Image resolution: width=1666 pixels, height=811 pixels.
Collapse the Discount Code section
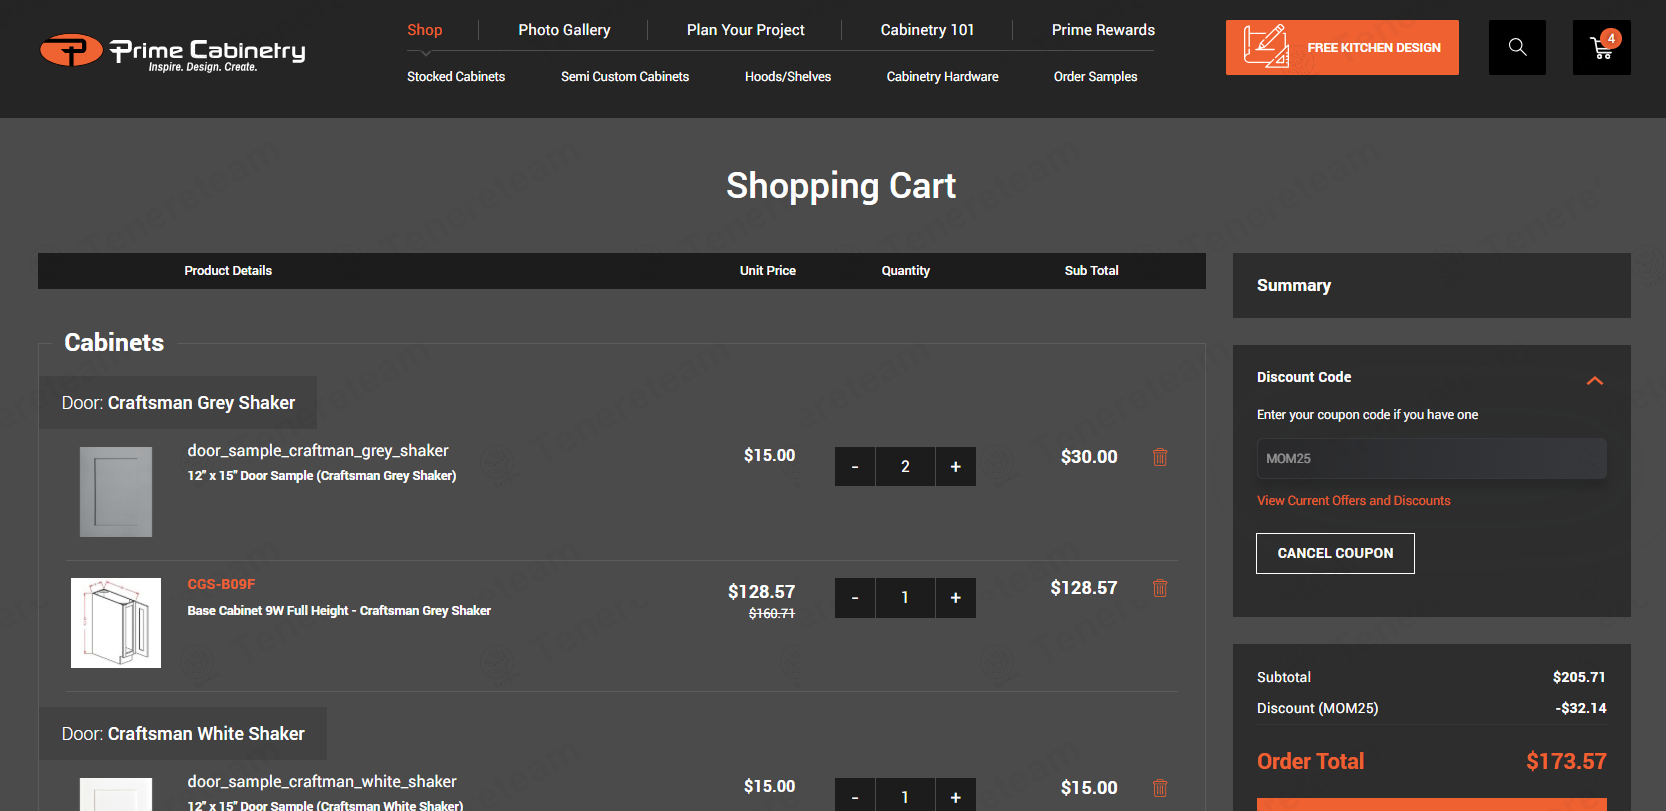(x=1595, y=380)
